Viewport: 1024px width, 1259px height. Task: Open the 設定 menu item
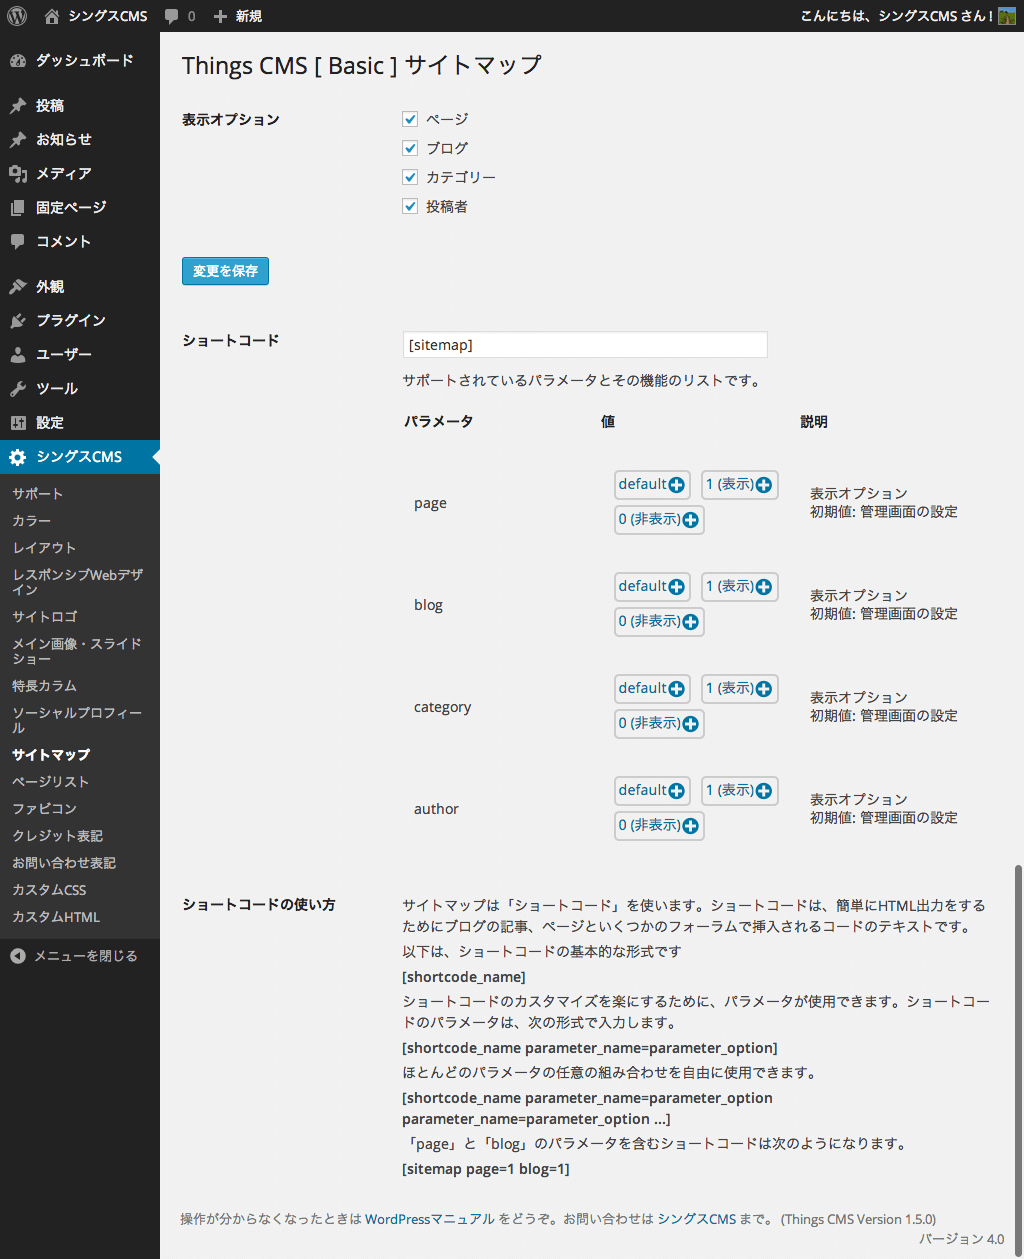pyautogui.click(x=80, y=423)
